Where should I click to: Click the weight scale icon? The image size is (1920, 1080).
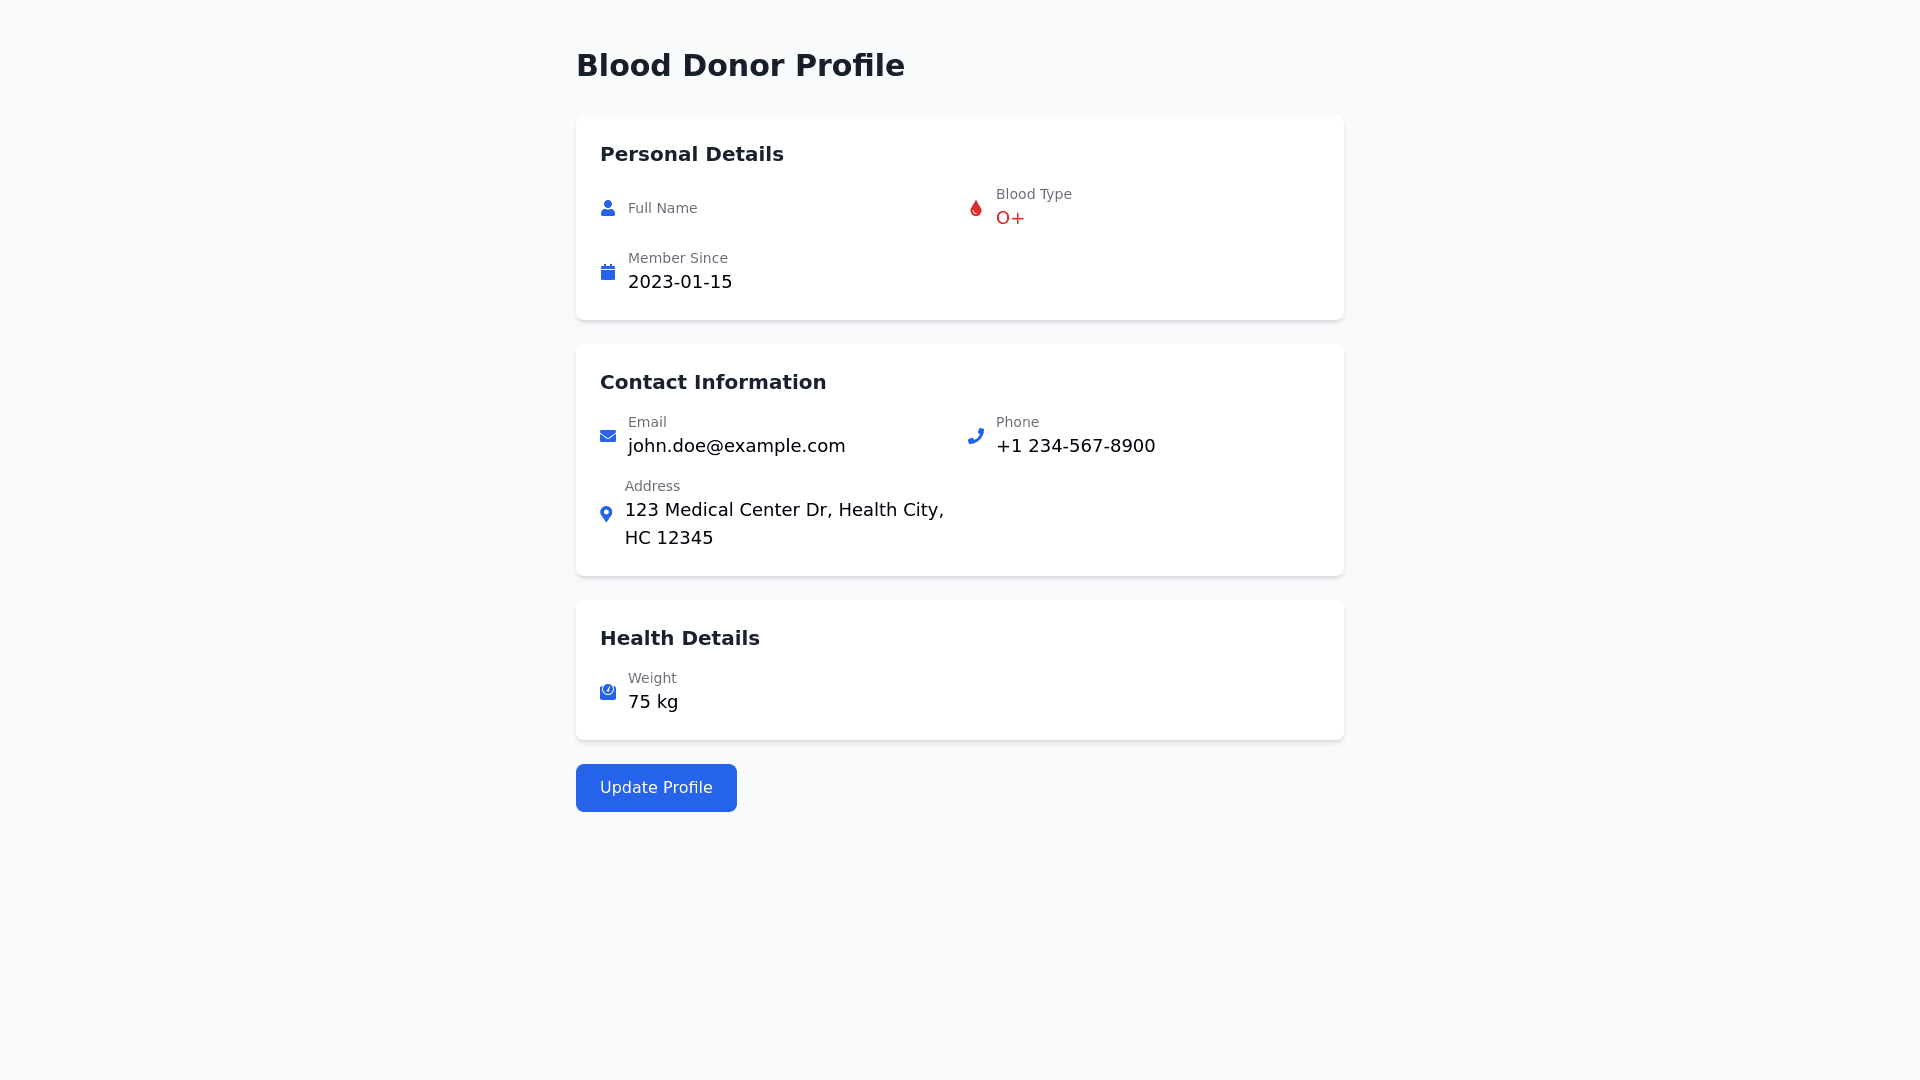(x=608, y=692)
